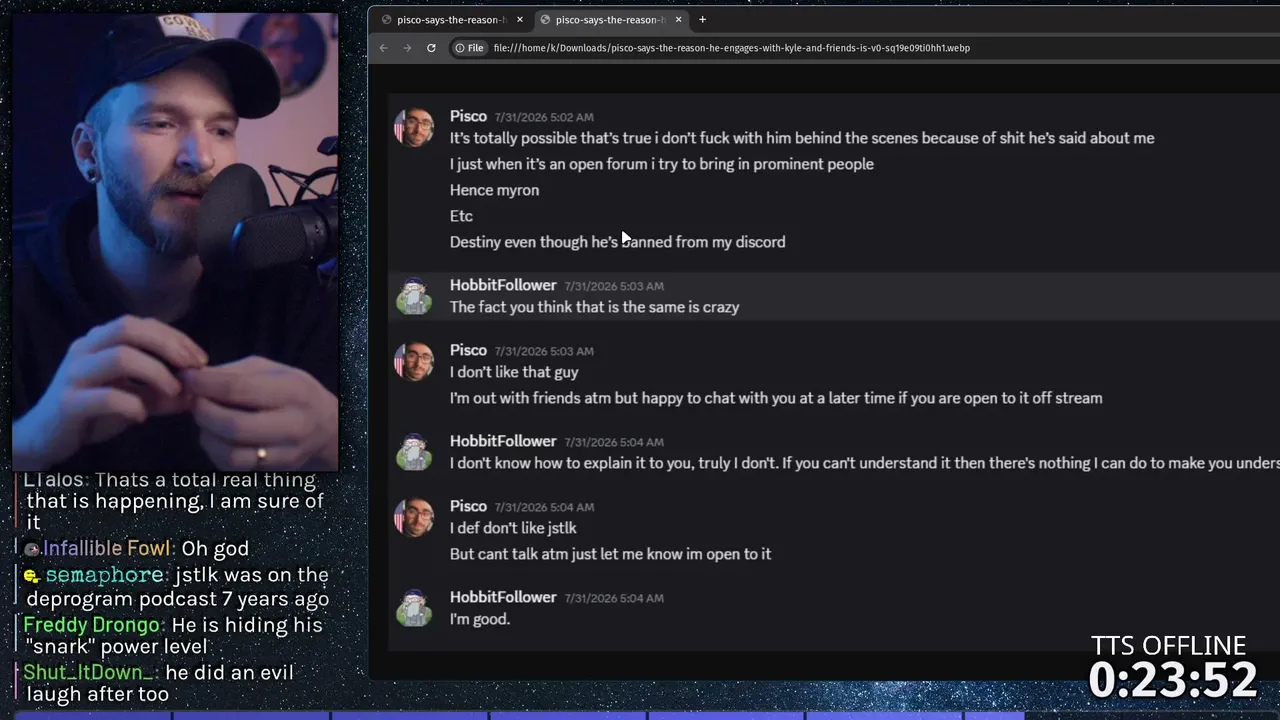Click the browser forward arrow
The image size is (1280, 720).
(x=407, y=48)
